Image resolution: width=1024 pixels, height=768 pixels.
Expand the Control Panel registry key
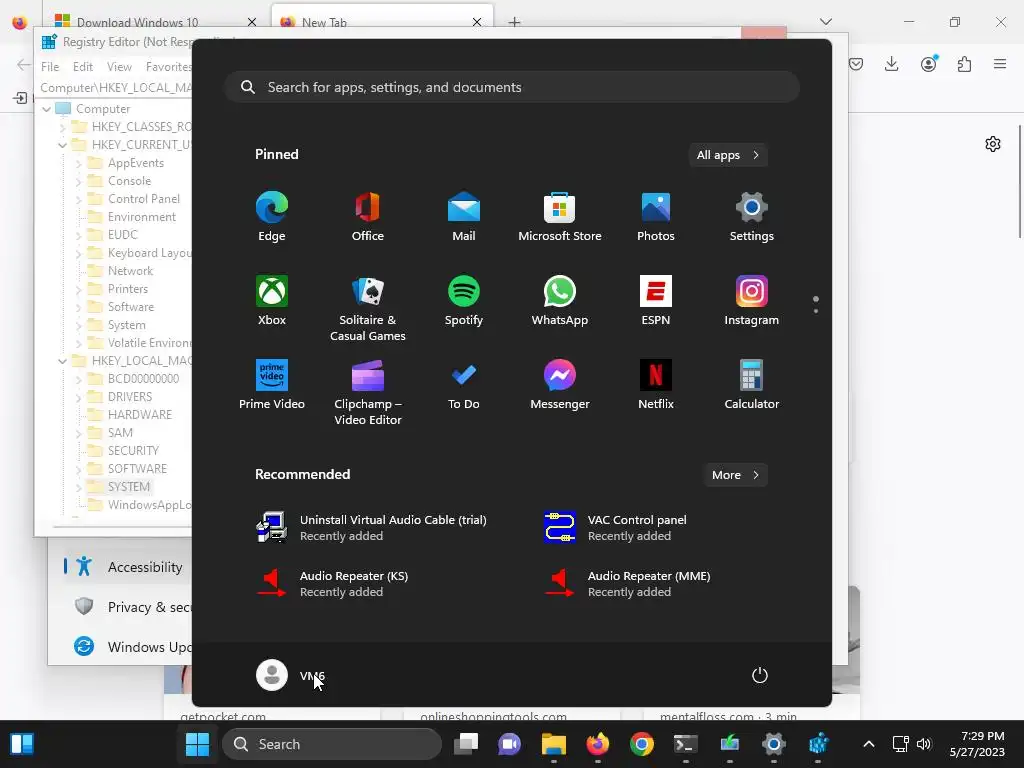tap(79, 199)
